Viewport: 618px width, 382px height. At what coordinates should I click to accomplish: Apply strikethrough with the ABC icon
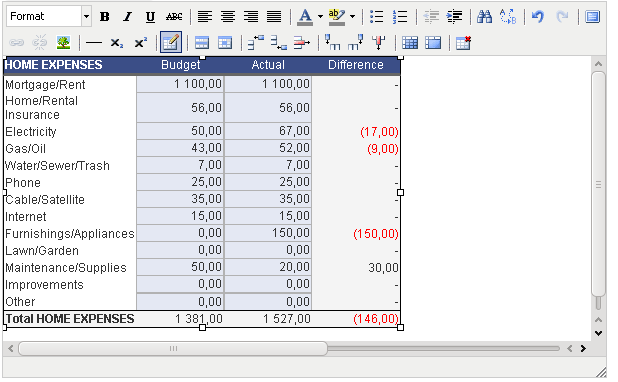tap(174, 17)
